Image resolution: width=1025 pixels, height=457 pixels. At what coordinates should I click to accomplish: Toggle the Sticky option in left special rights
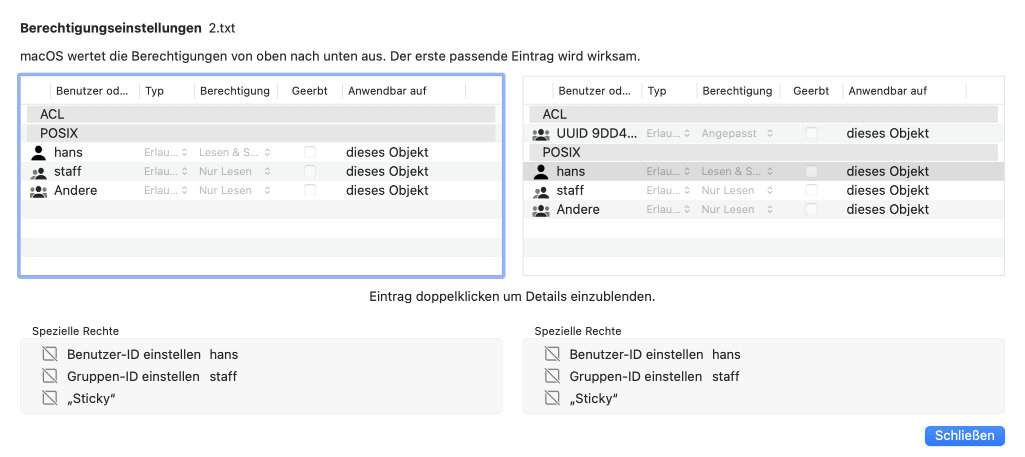(50, 398)
